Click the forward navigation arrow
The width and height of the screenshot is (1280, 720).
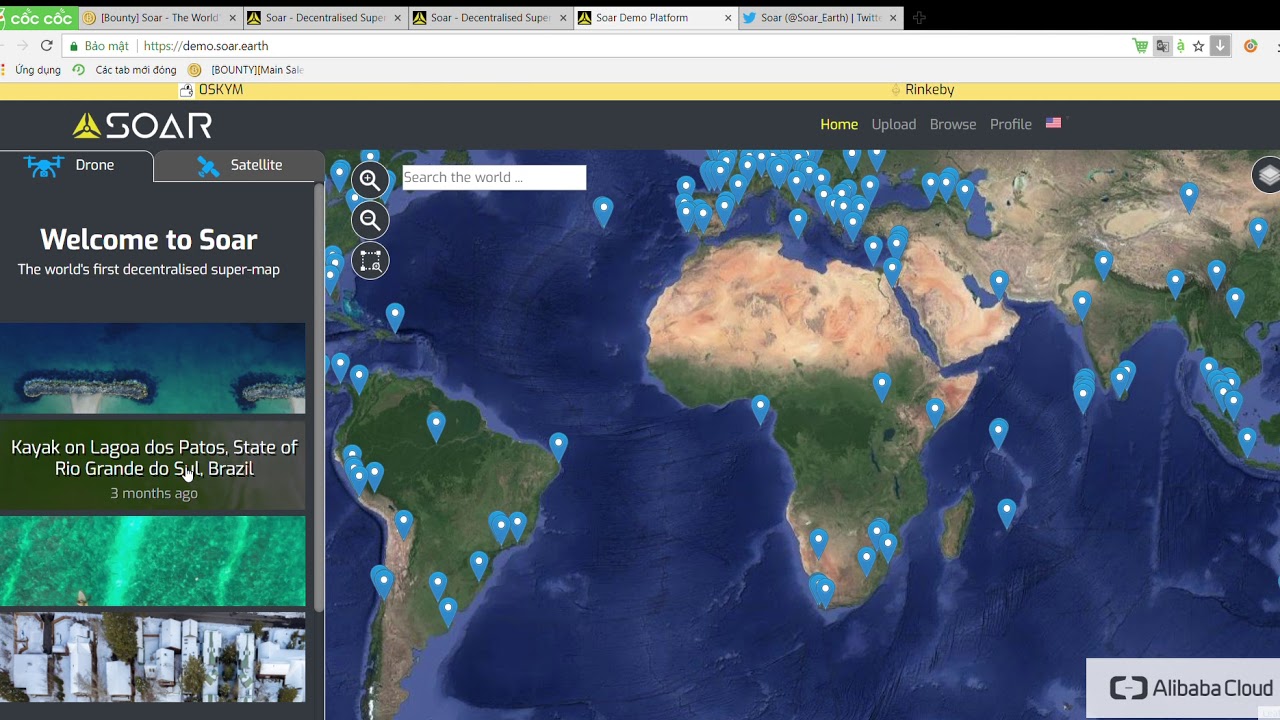point(22,46)
